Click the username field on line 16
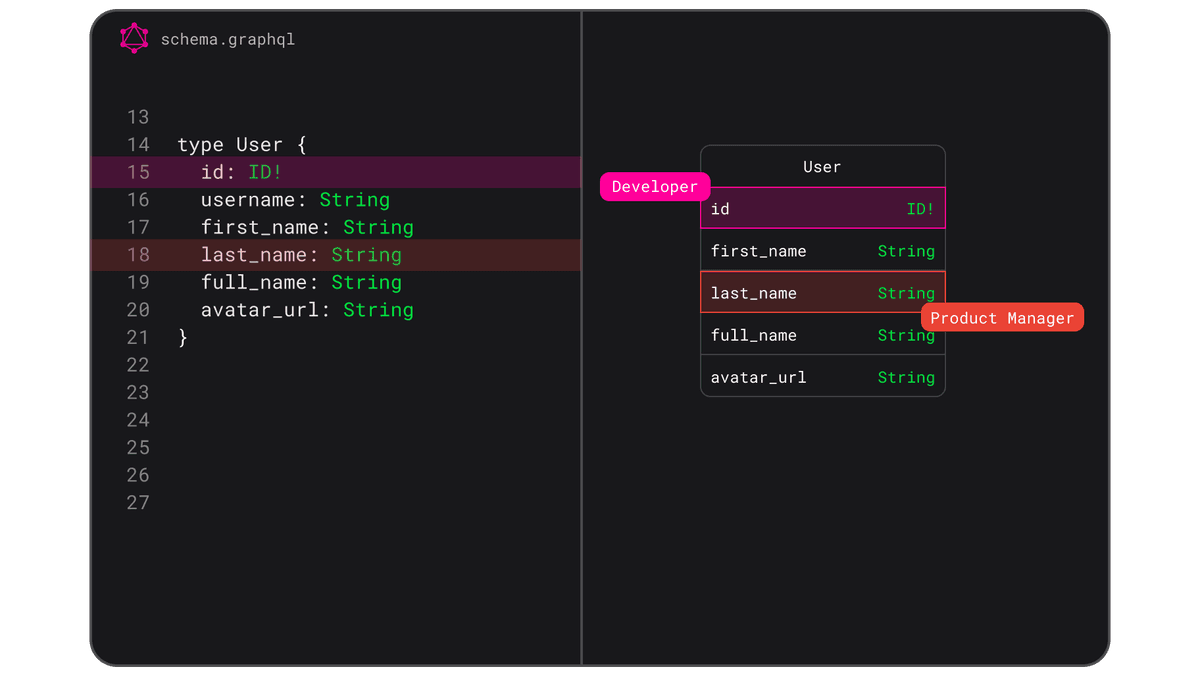Viewport: 1200px width, 676px height. [245, 199]
